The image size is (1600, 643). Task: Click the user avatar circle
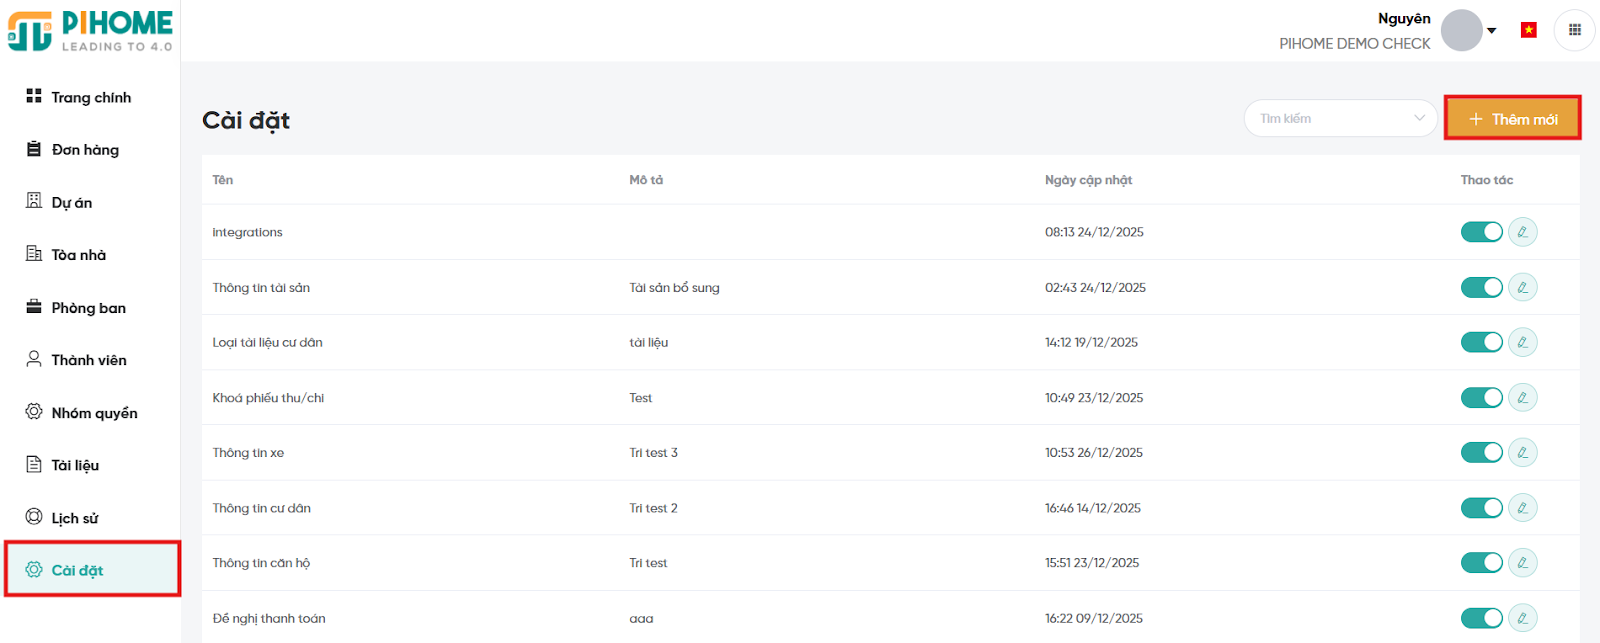coord(1461,31)
